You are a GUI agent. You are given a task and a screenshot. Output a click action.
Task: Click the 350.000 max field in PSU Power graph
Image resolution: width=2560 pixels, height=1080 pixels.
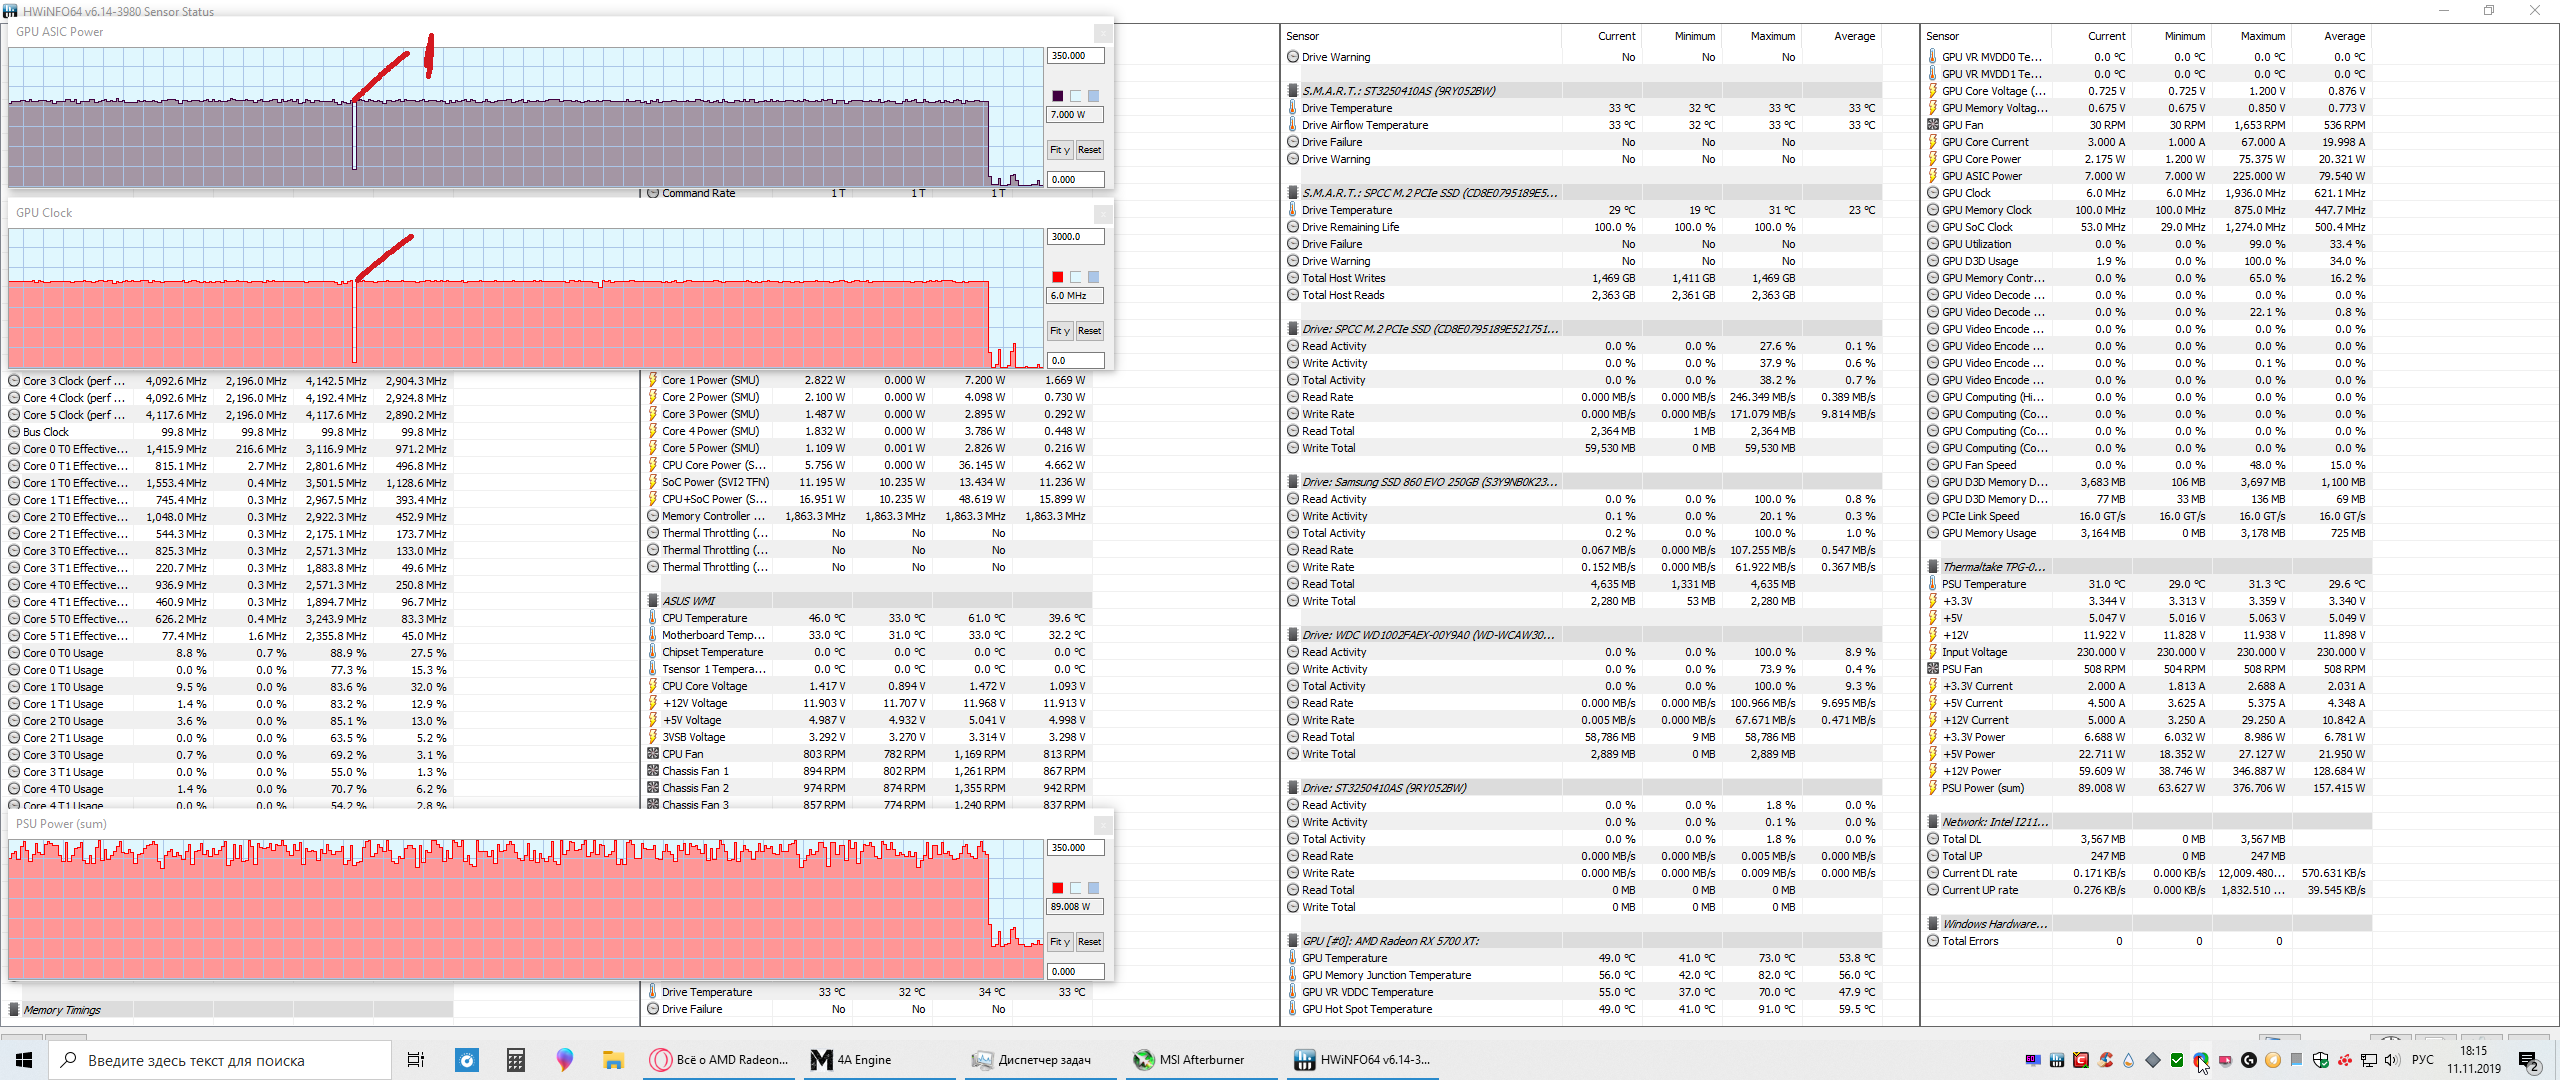pyautogui.click(x=1075, y=848)
